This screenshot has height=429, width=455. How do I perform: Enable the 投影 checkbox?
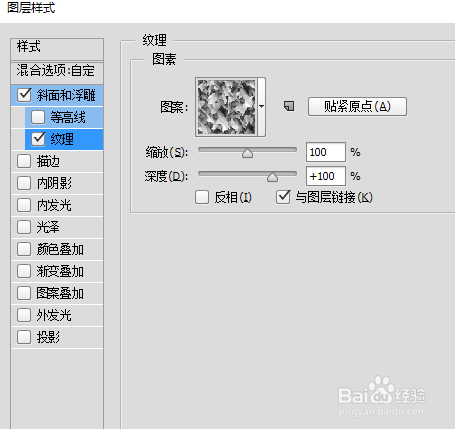(x=24, y=337)
